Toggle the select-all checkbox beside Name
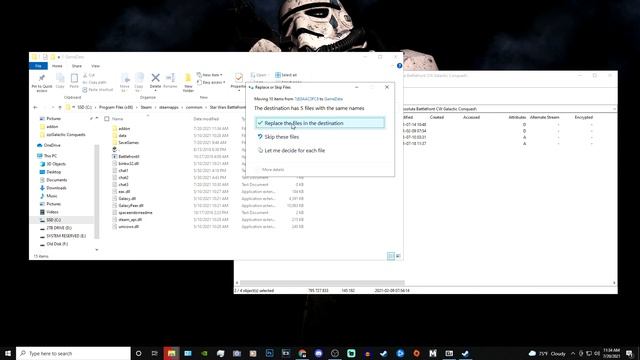 coord(107,119)
